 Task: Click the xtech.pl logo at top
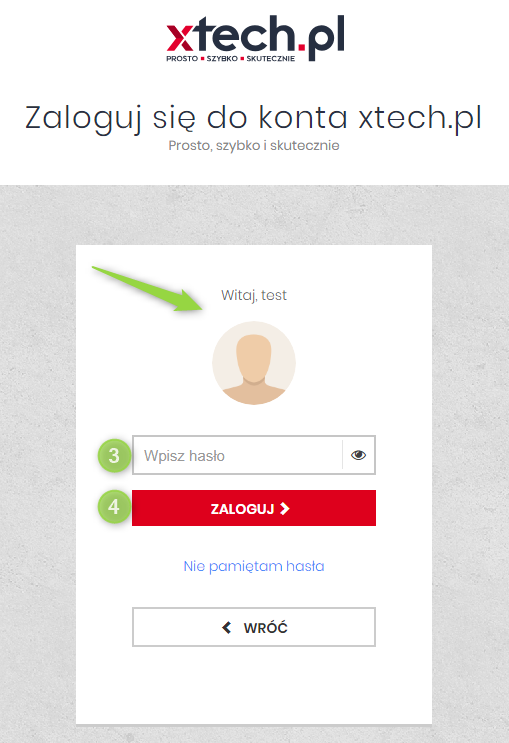tap(255, 38)
